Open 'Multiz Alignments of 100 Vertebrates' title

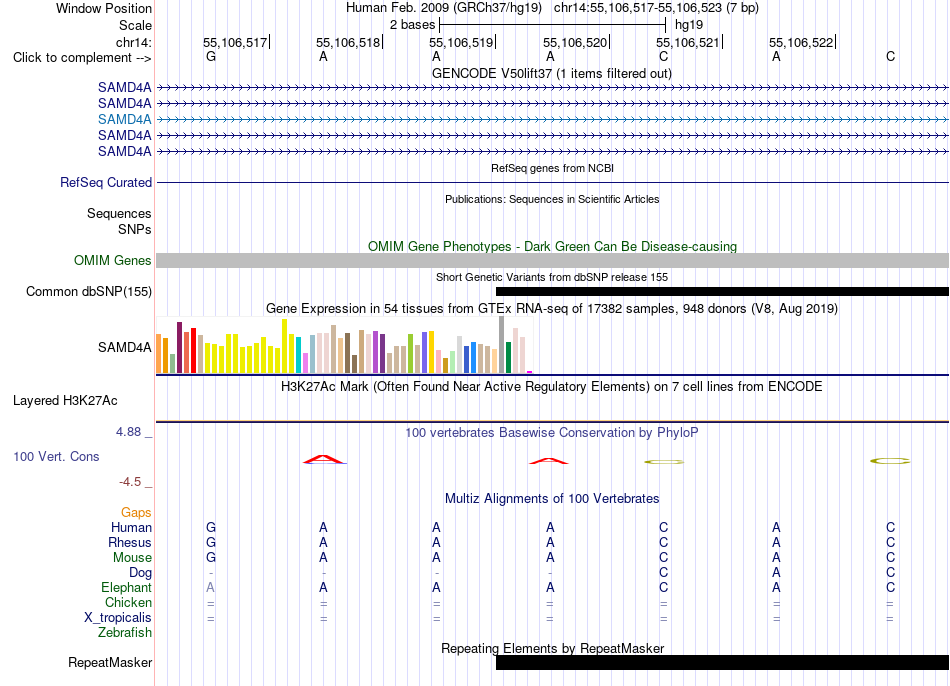[552, 499]
